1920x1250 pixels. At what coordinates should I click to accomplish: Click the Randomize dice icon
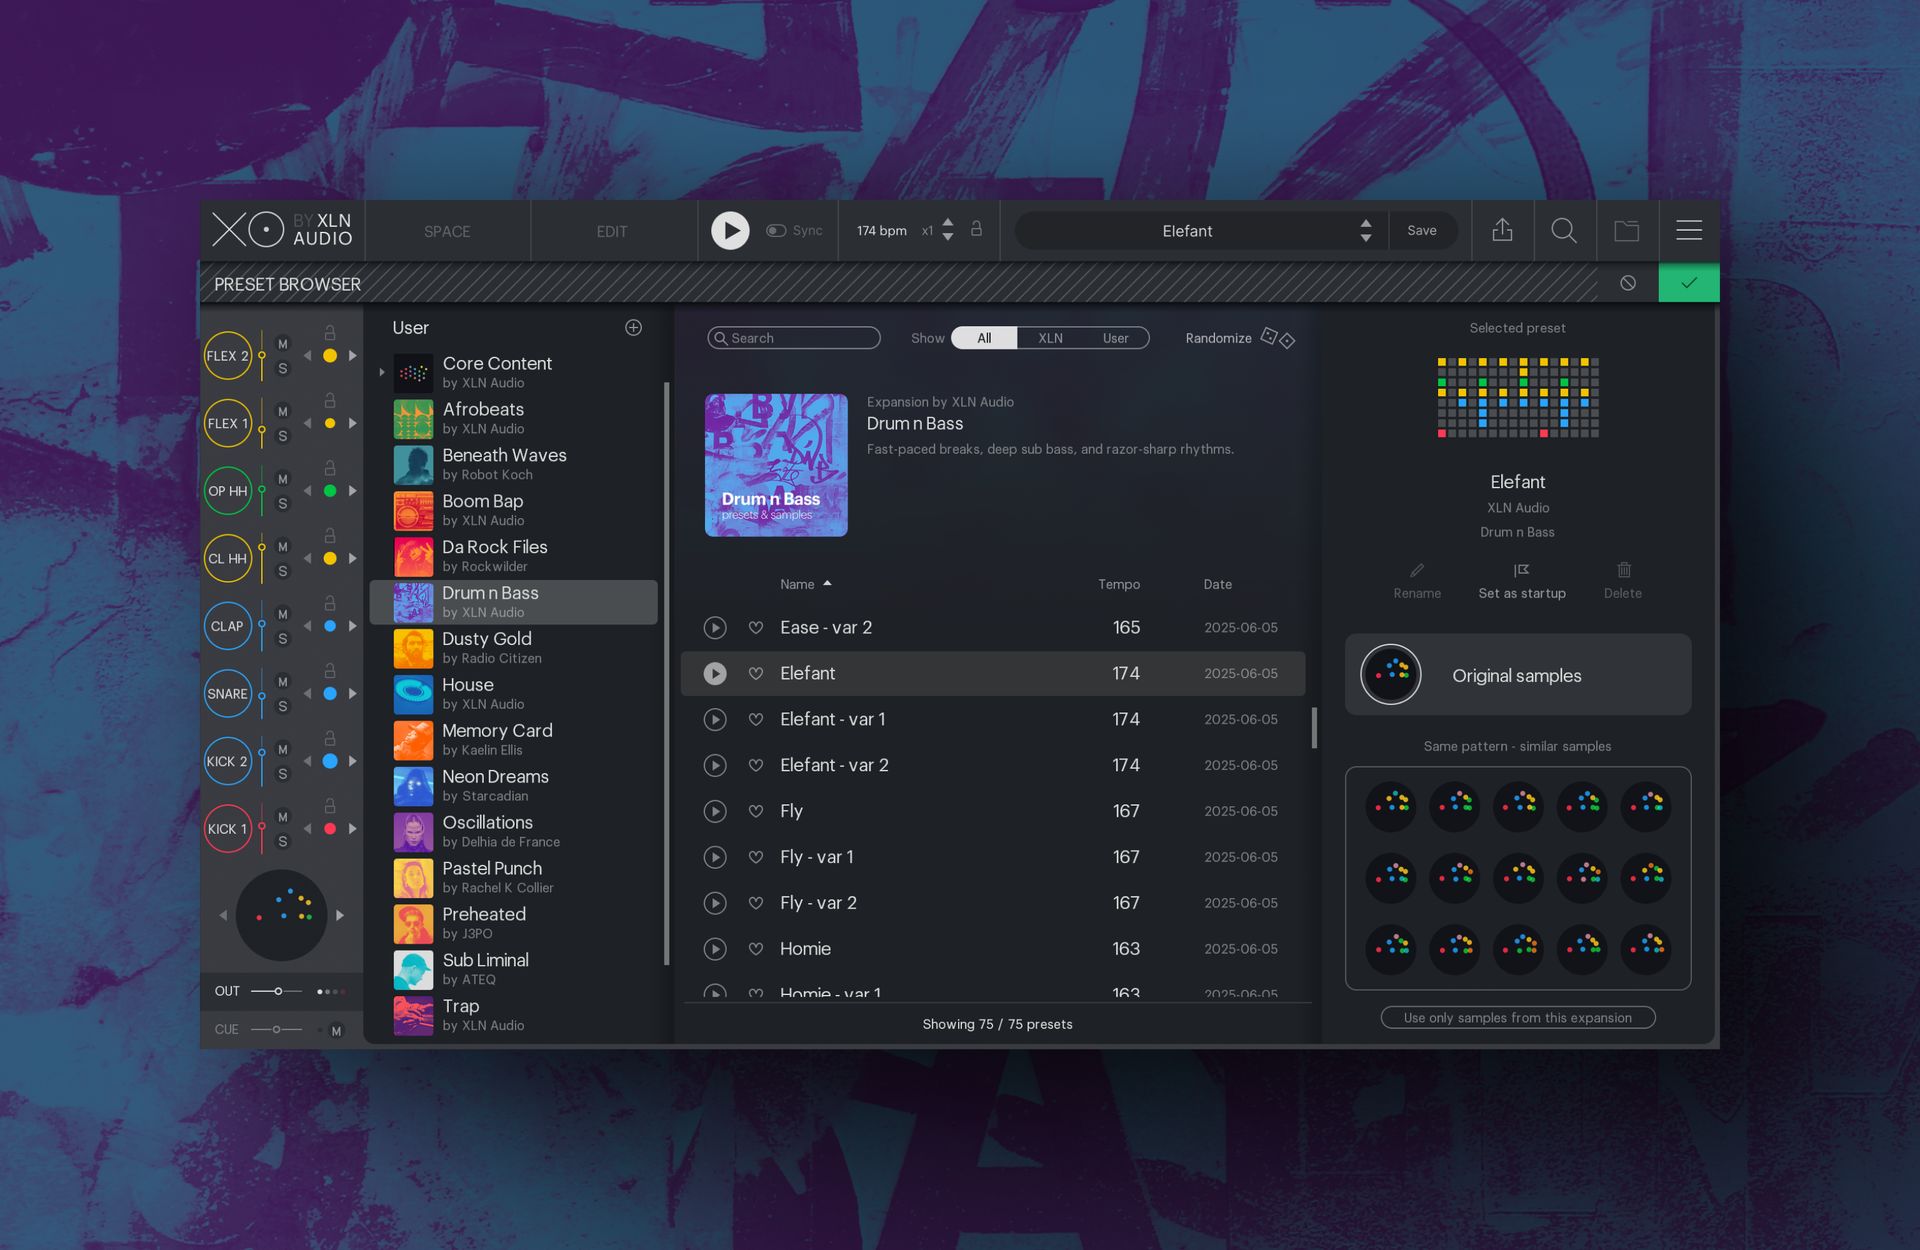(1278, 338)
